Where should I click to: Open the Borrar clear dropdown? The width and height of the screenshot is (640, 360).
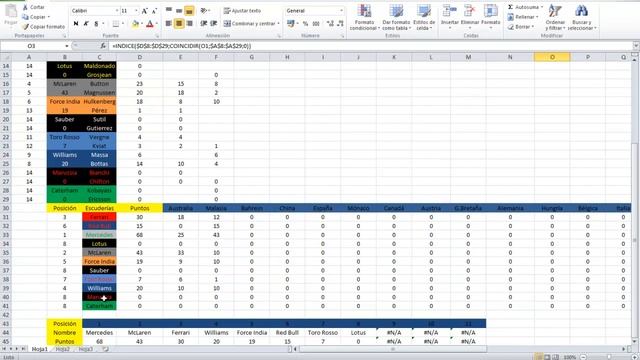coord(521,27)
